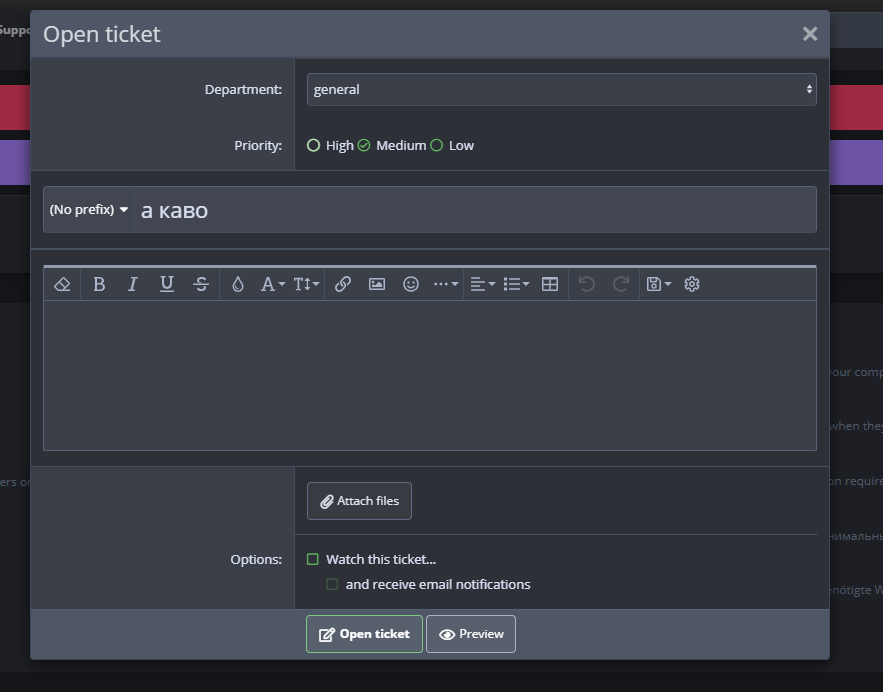The height and width of the screenshot is (692, 883).
Task: Open the font size dropdown
Action: pyautogui.click(x=306, y=284)
